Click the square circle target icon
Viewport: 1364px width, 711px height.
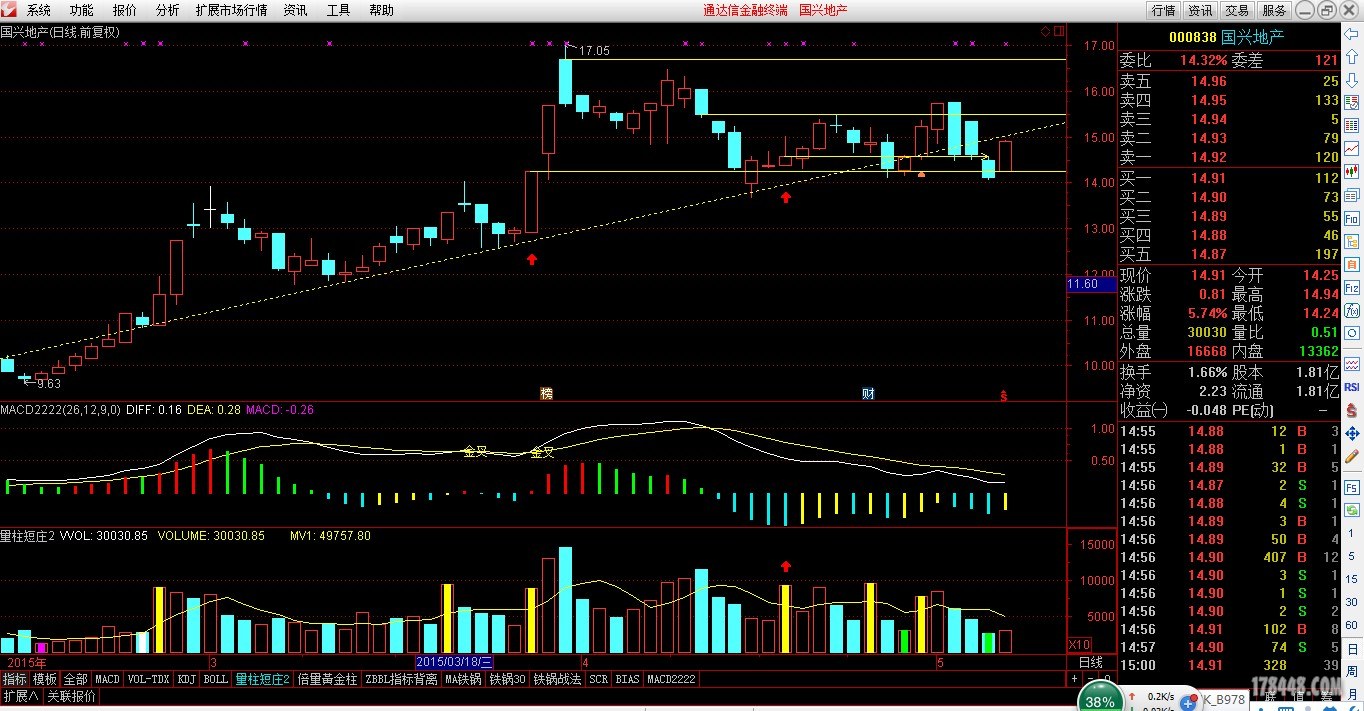tap(1351, 332)
